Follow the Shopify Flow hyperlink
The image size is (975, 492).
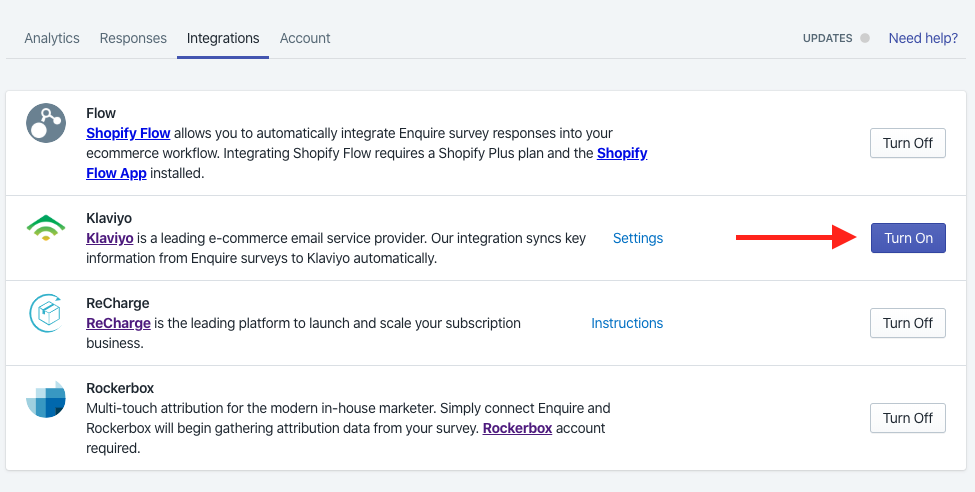click(x=128, y=133)
